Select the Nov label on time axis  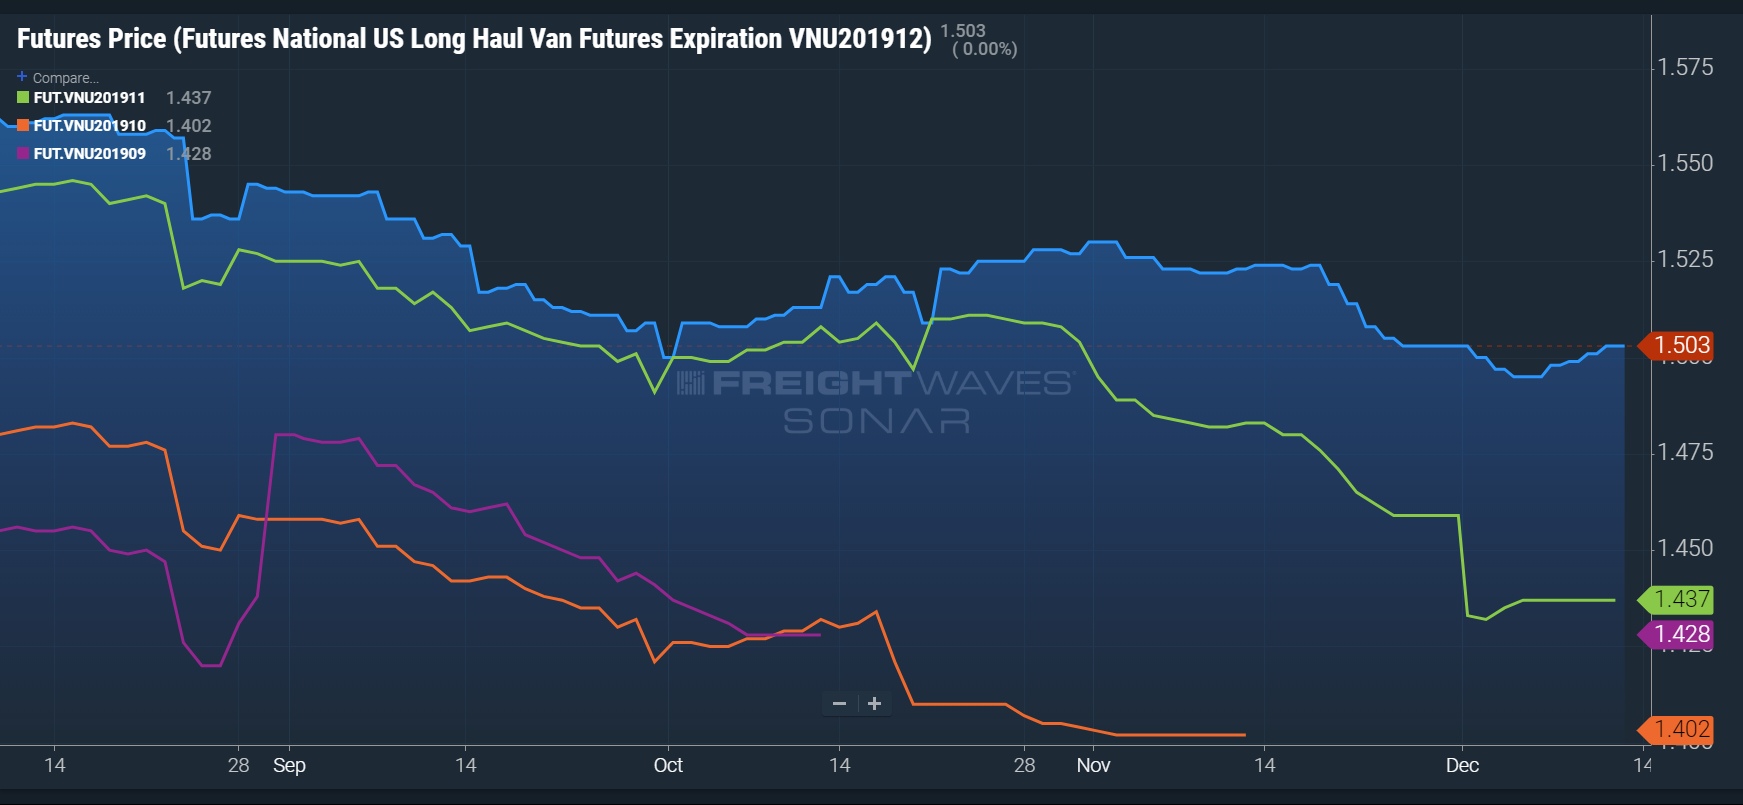point(1093,766)
